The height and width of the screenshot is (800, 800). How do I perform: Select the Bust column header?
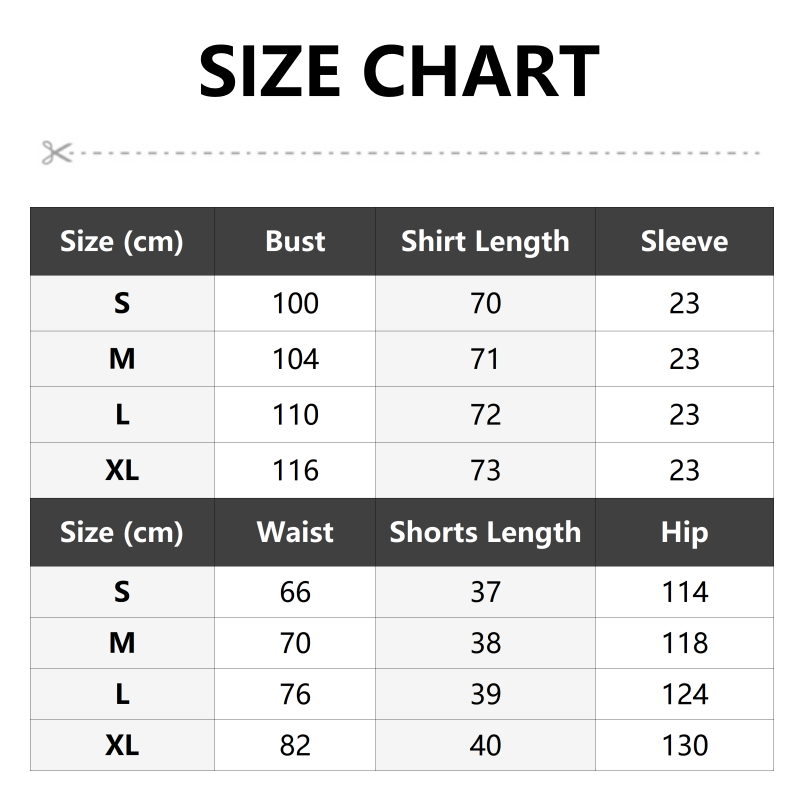pos(295,241)
